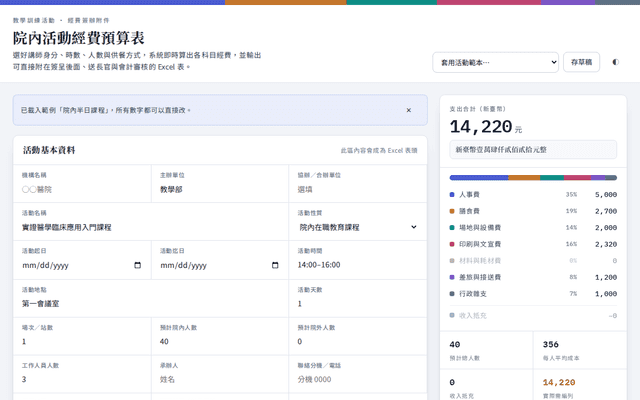Edit the 活動名稱 field
The height and width of the screenshot is (400, 640).
pyautogui.click(x=151, y=227)
